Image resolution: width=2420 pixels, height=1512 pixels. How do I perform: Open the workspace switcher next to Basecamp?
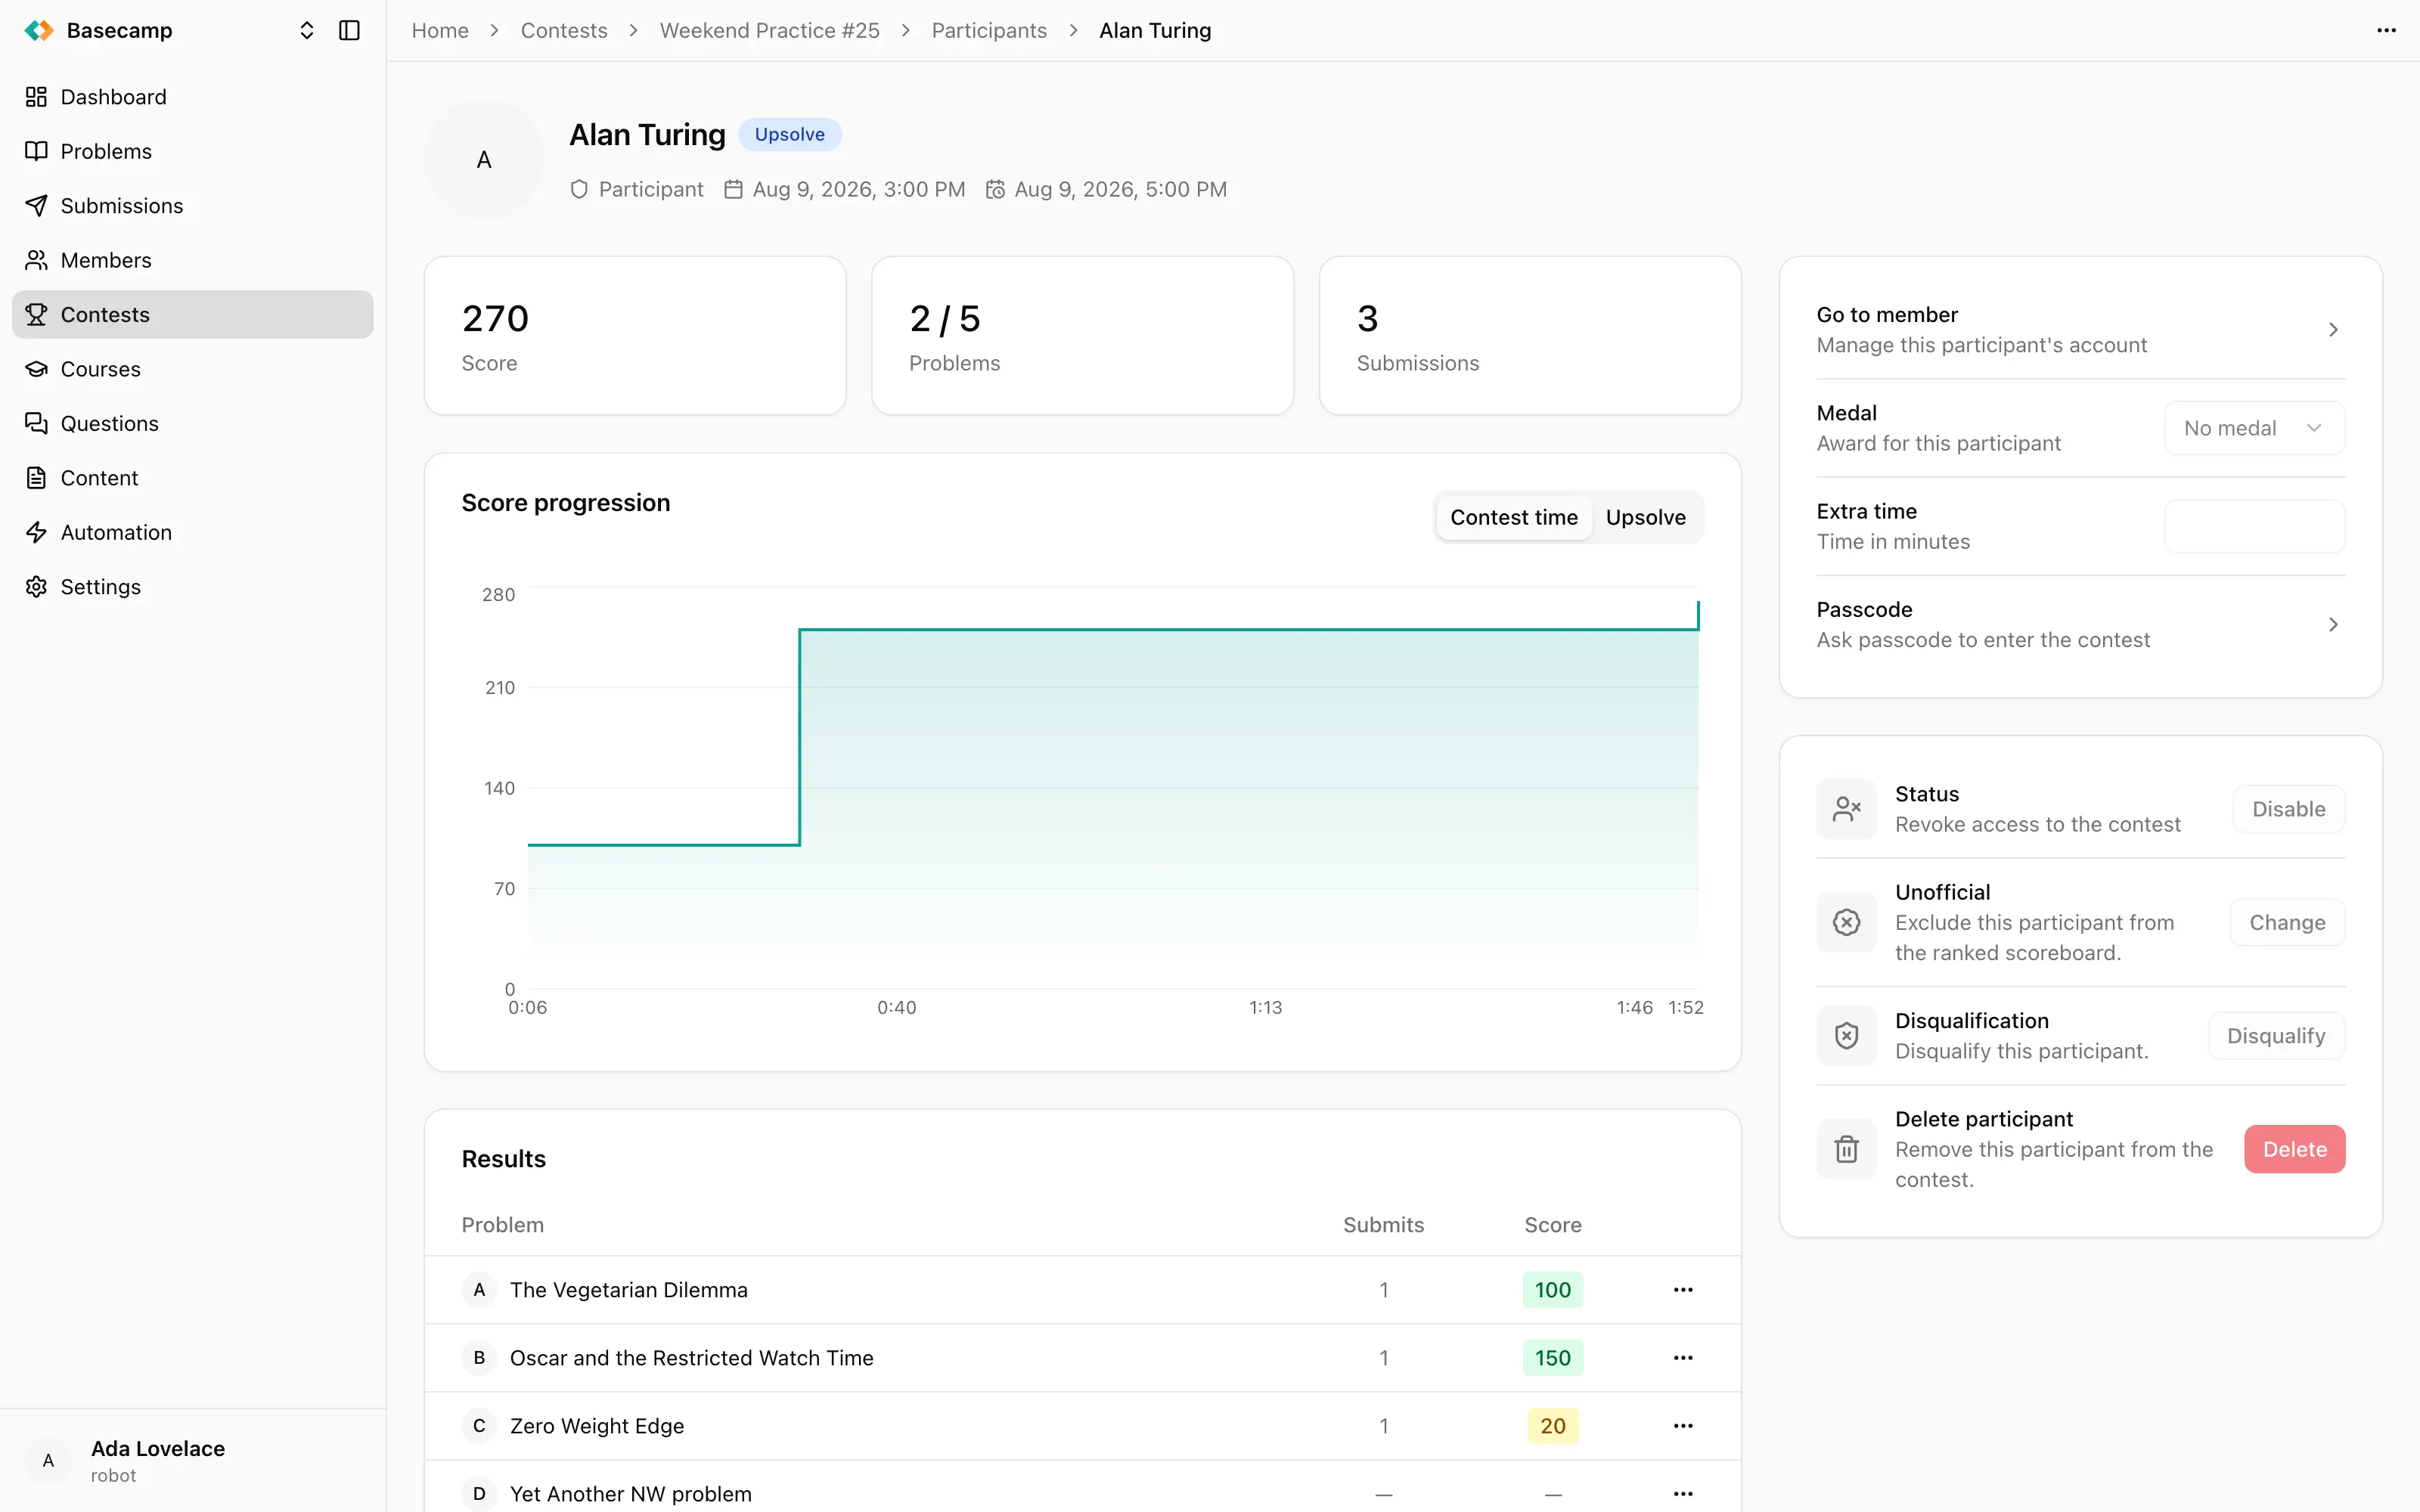pyautogui.click(x=307, y=30)
